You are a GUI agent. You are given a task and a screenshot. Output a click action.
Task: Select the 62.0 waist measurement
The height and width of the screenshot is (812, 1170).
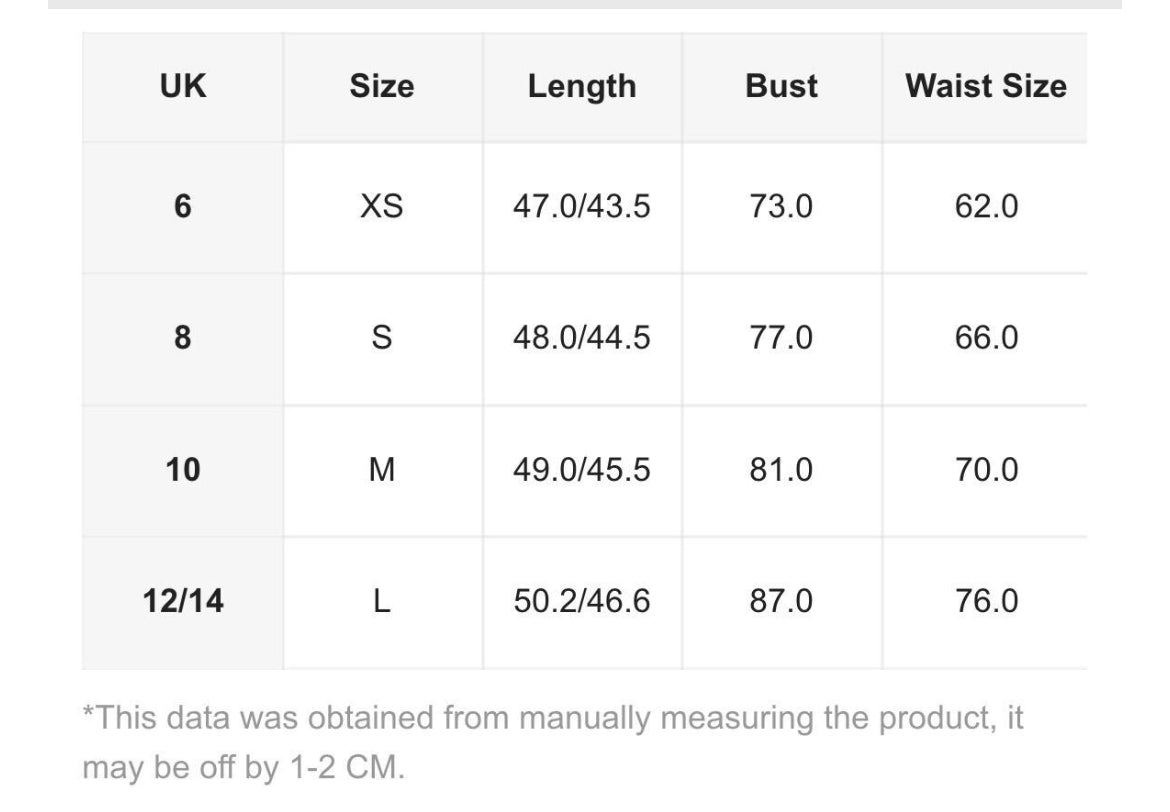(x=986, y=206)
